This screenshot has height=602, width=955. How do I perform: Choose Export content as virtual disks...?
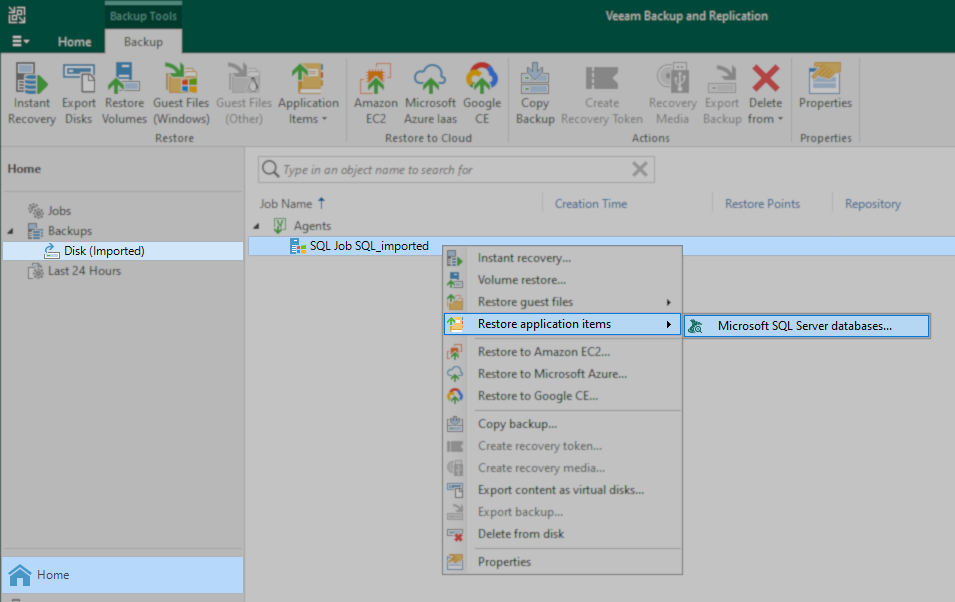(x=562, y=490)
